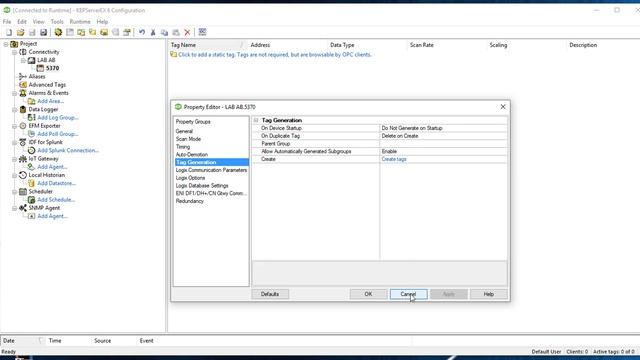
Task: Click Add Log Group link
Action: 58,118
